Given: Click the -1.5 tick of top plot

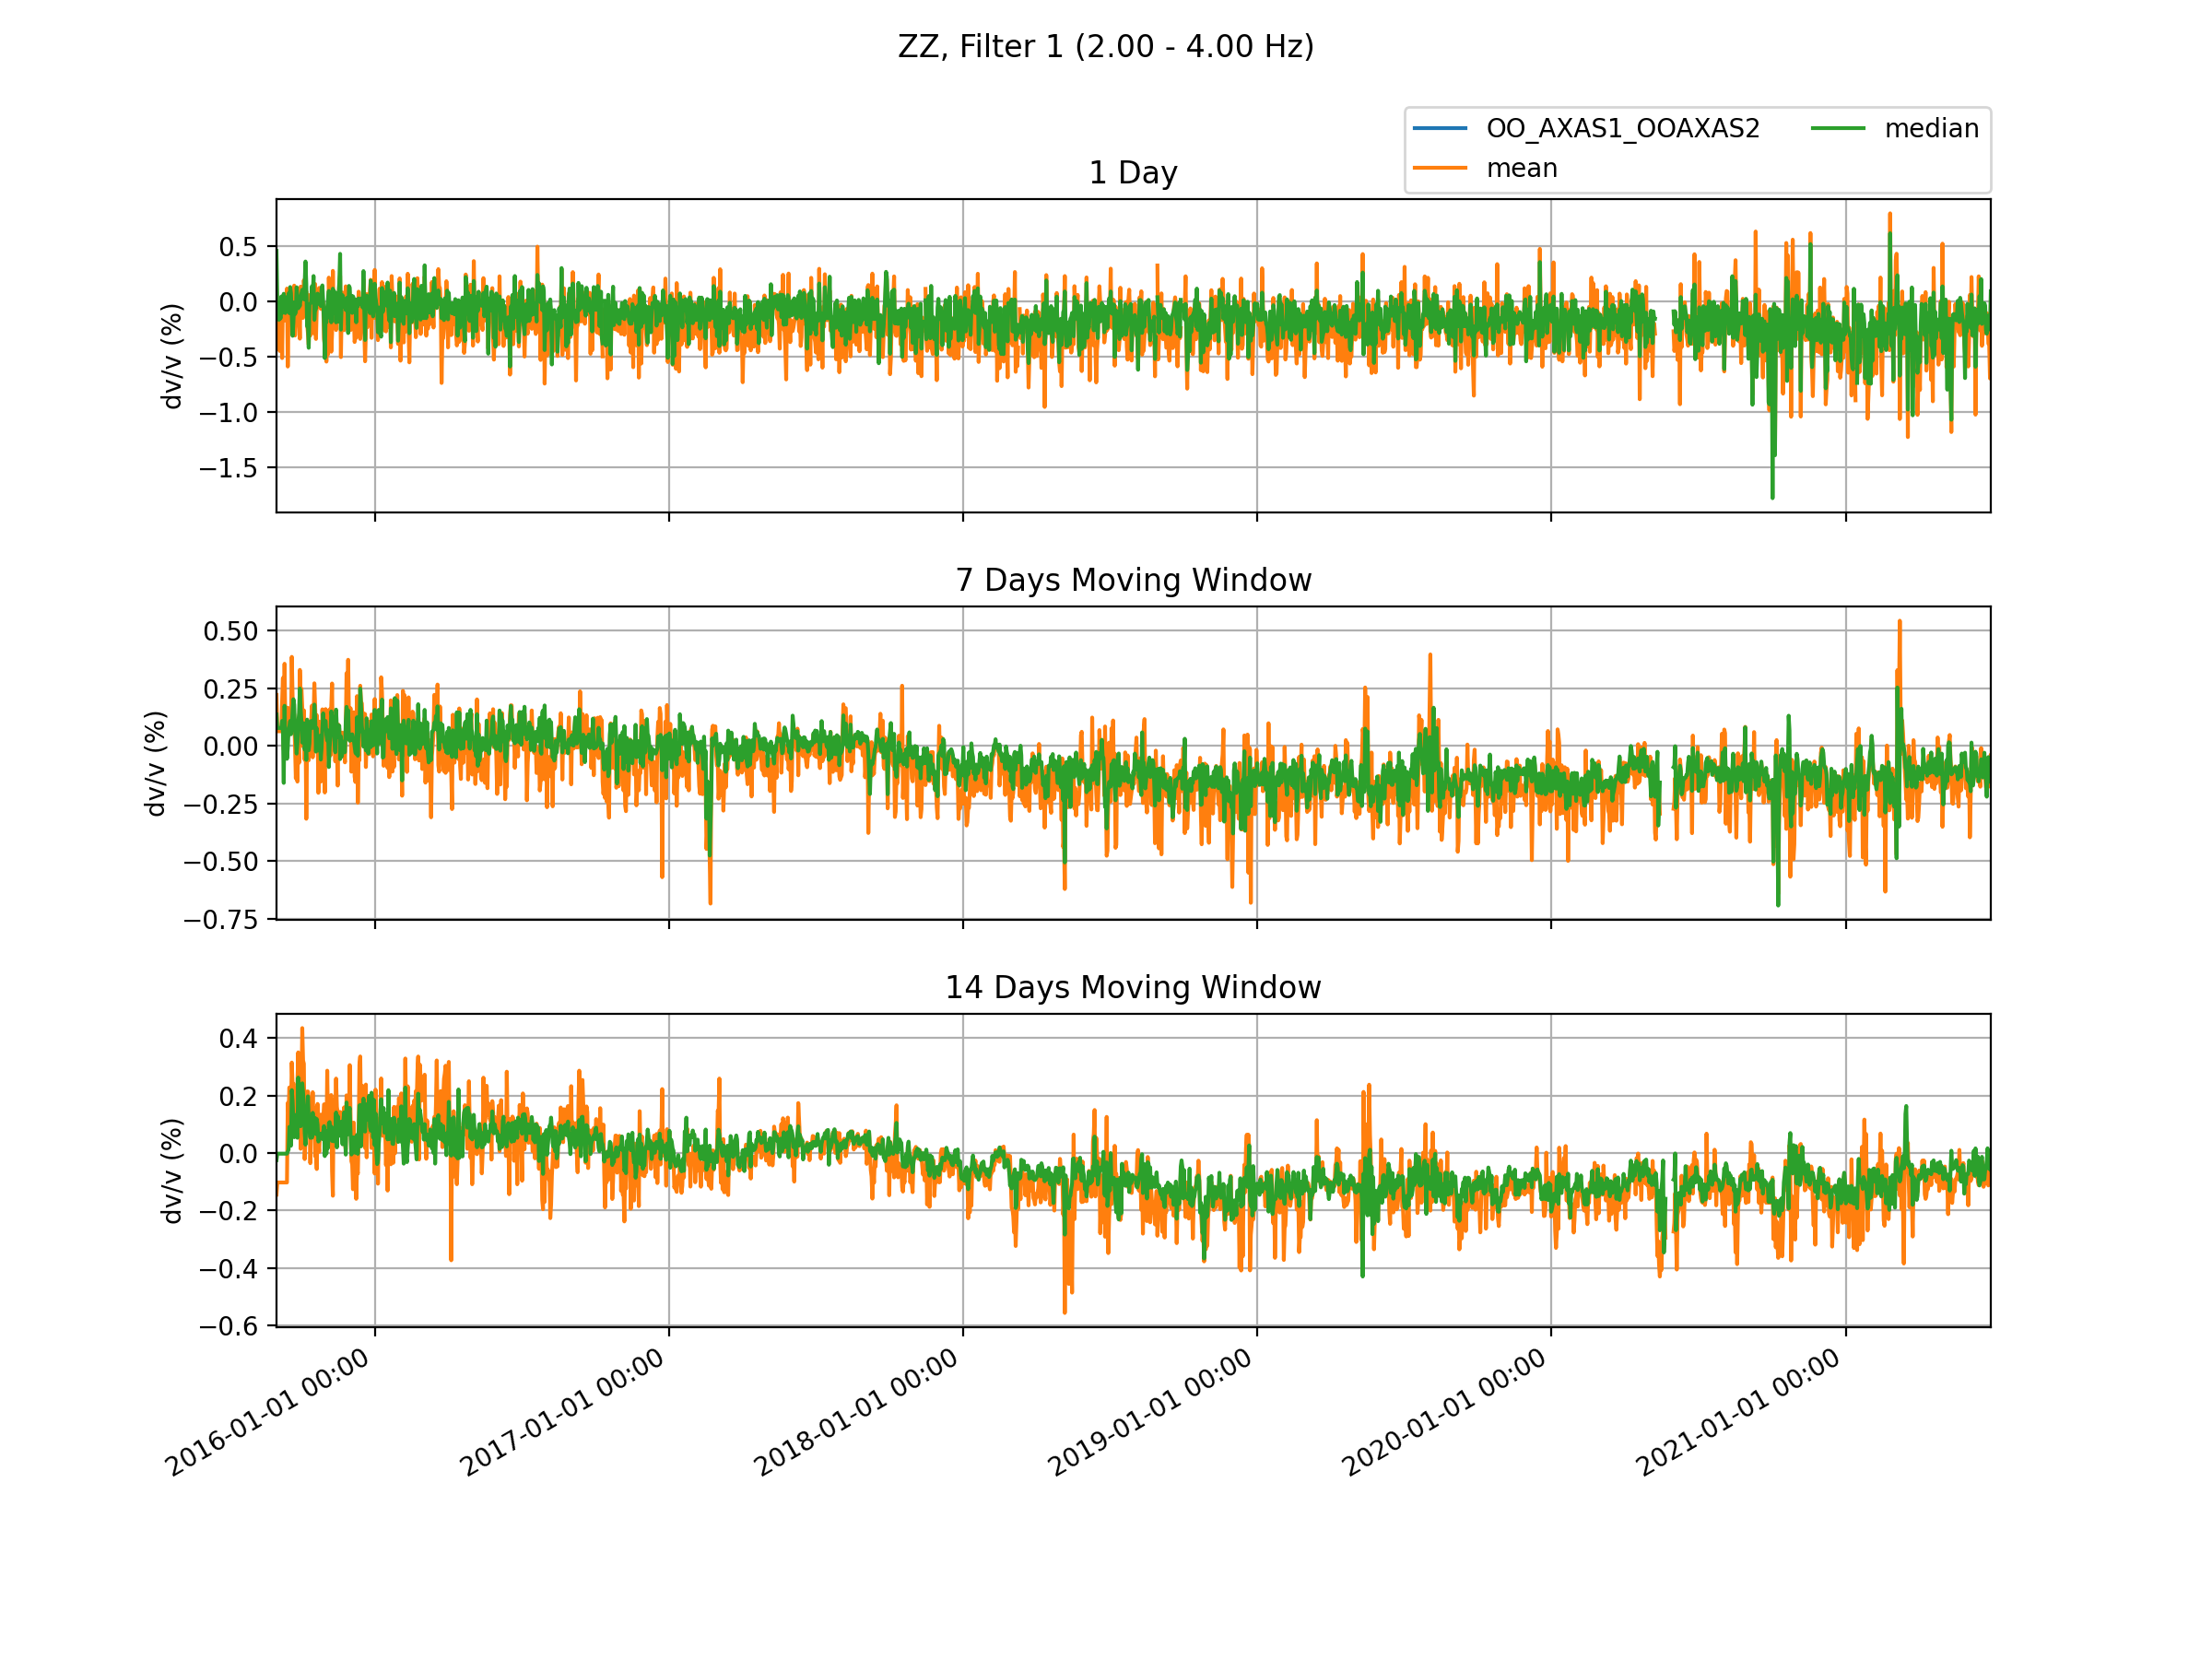Looking at the screenshot, I should (x=228, y=468).
